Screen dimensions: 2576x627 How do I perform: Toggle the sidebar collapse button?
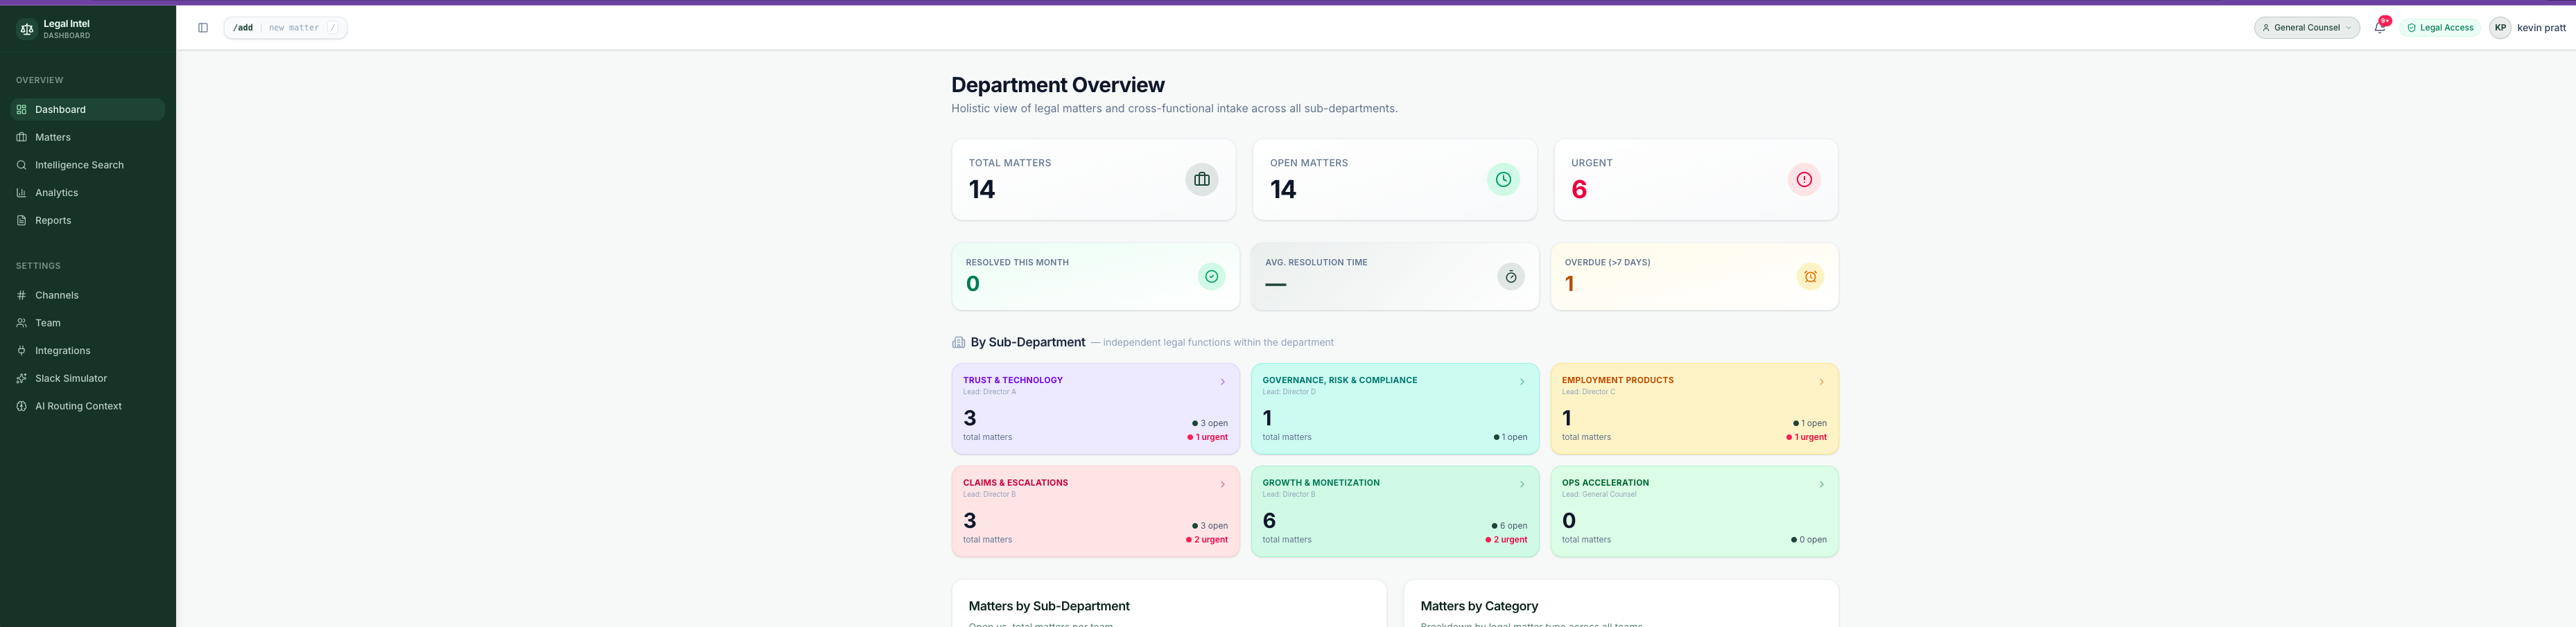tap(203, 28)
